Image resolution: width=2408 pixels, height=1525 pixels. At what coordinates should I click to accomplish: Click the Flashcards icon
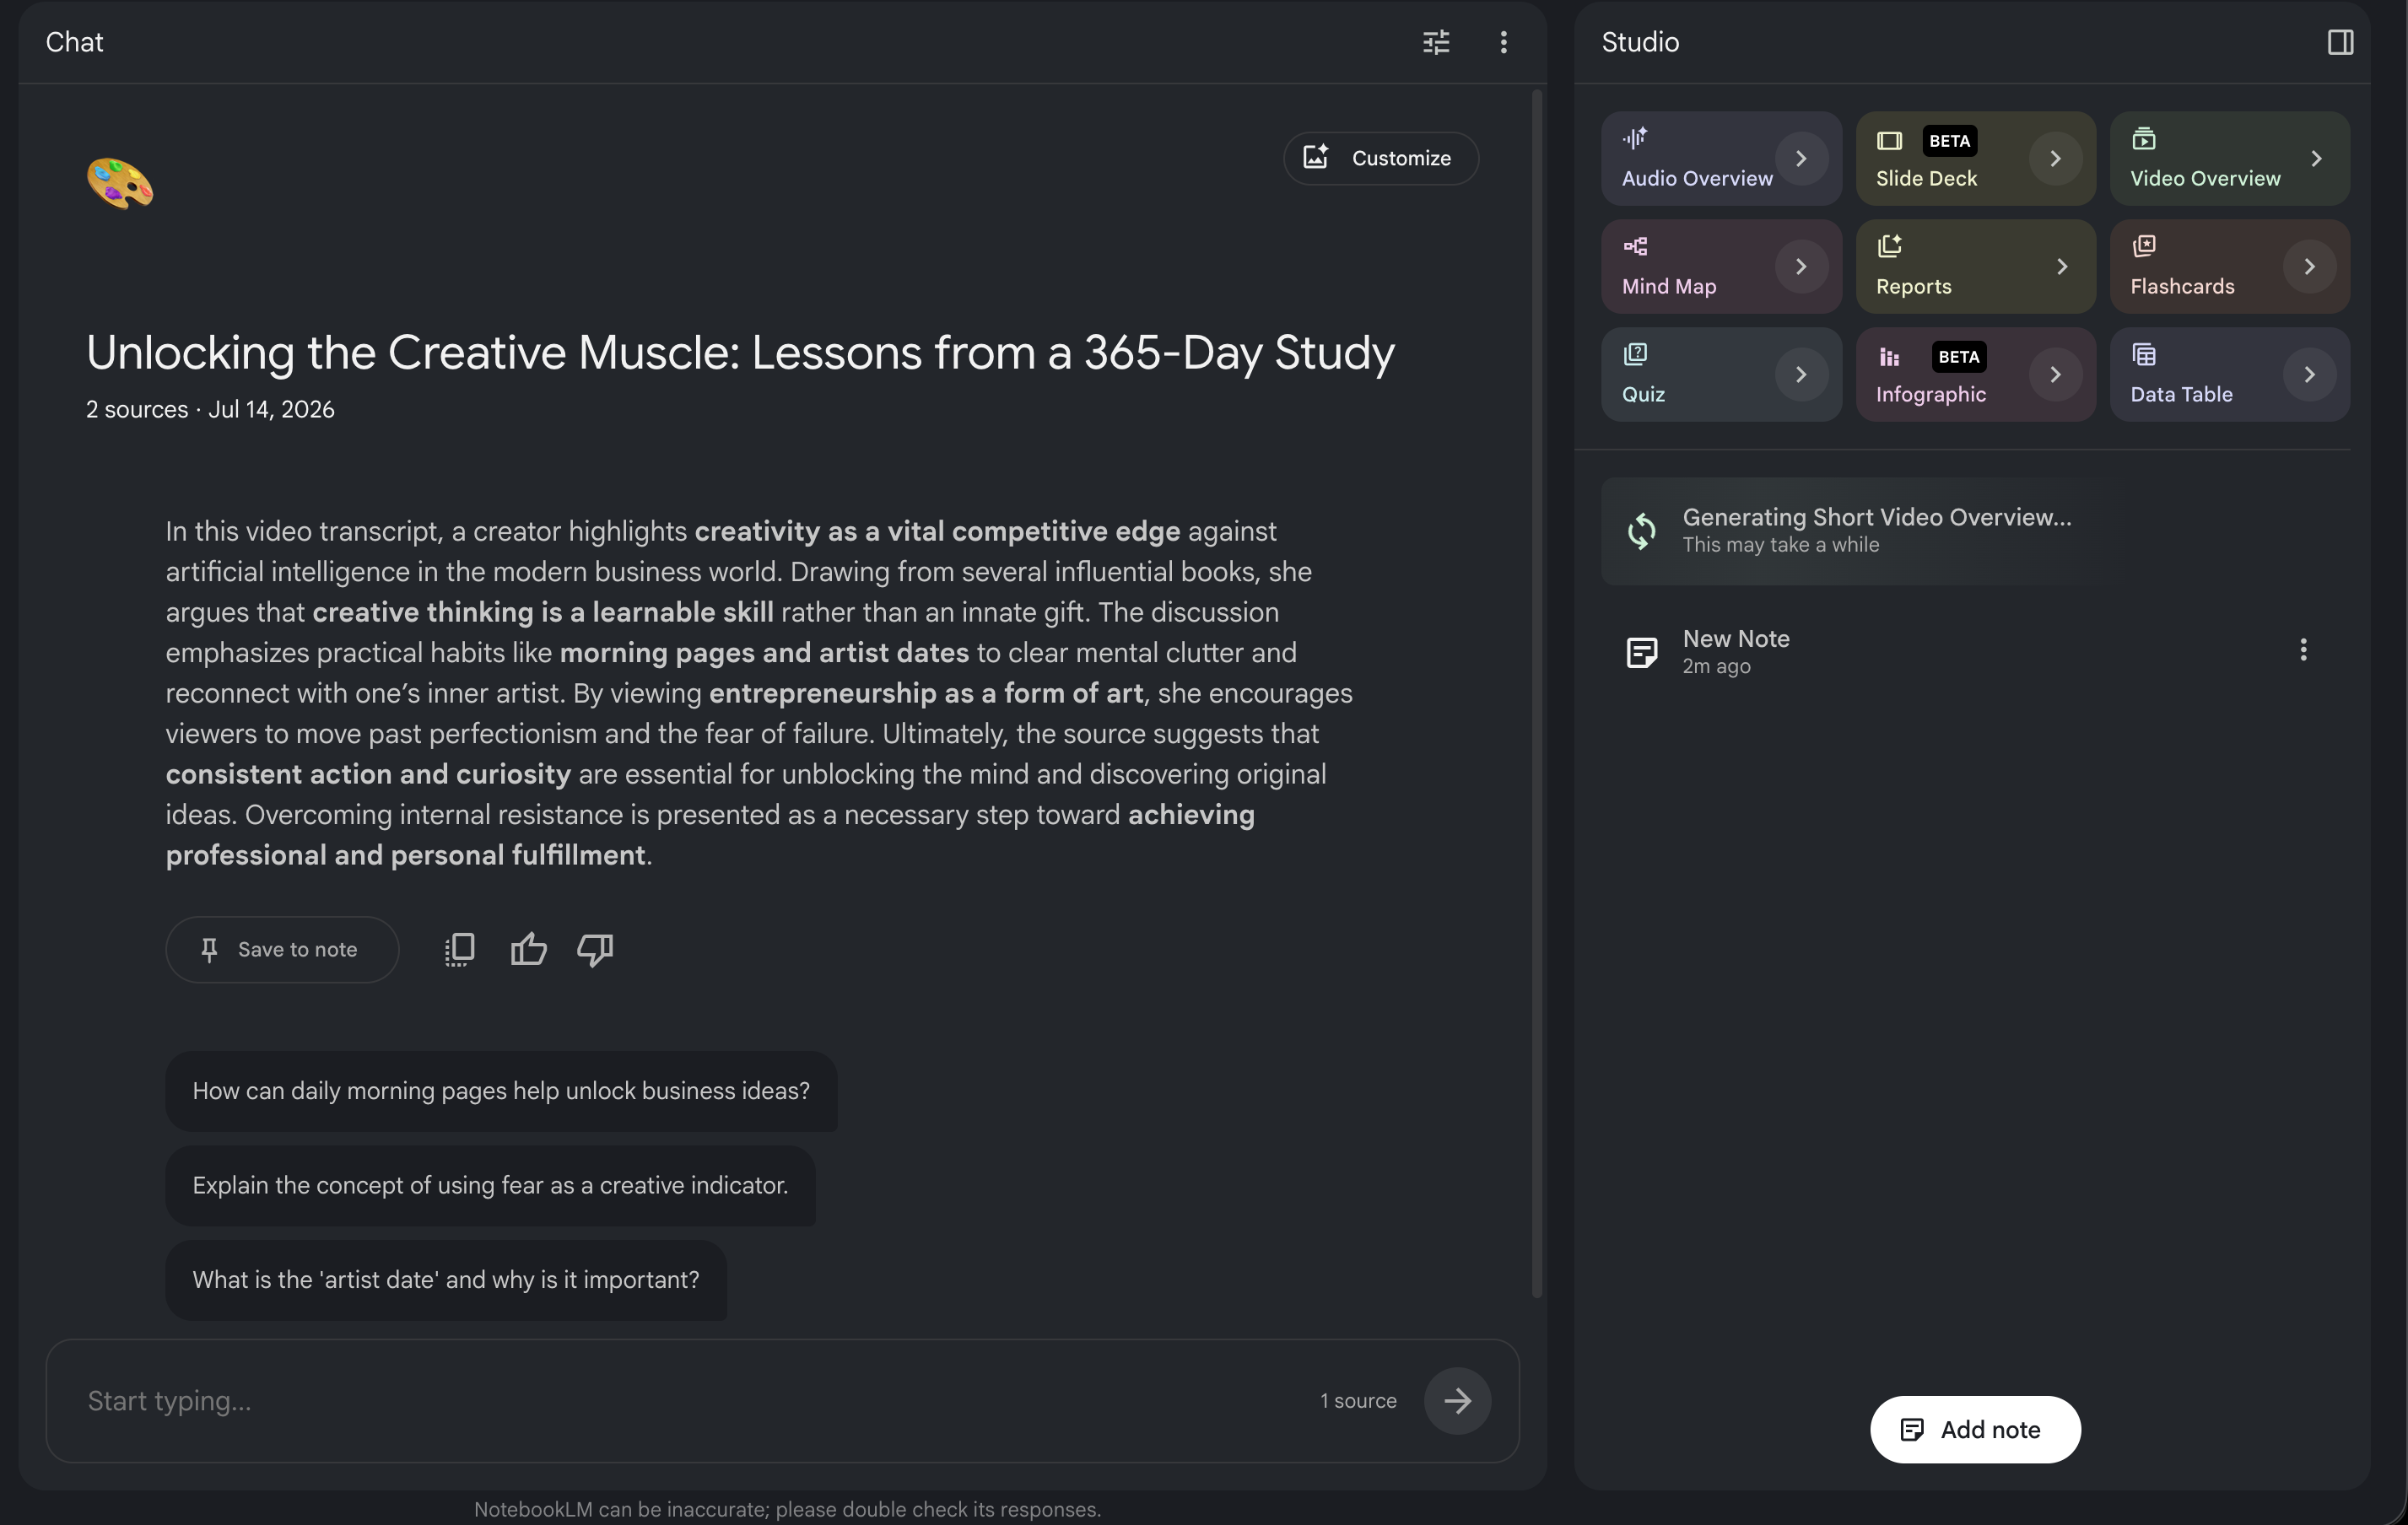(2144, 246)
